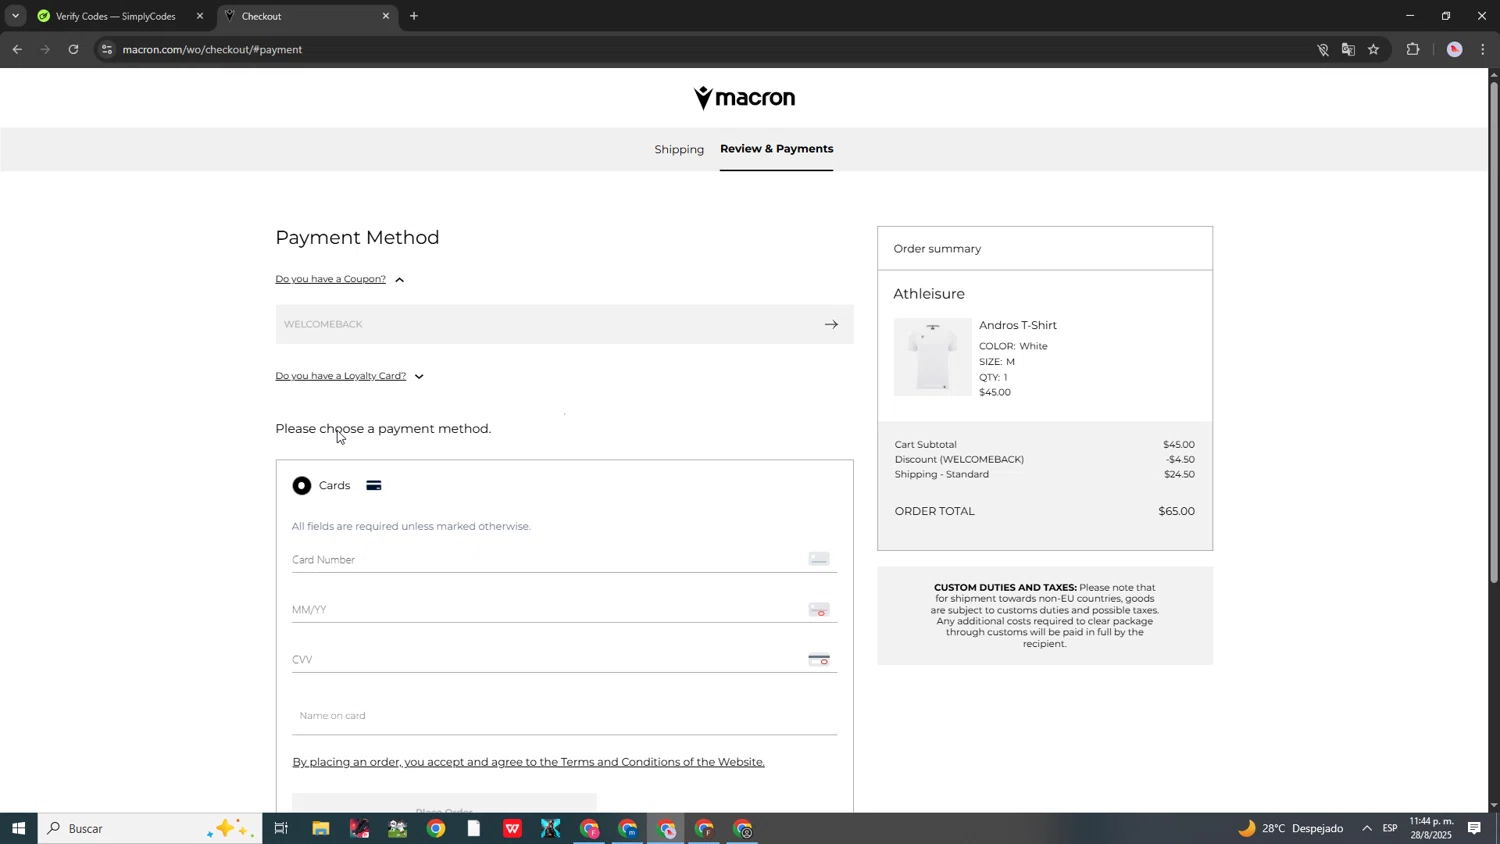The height and width of the screenshot is (844, 1500).
Task: Click ESP language indicator
Action: pyautogui.click(x=1390, y=828)
